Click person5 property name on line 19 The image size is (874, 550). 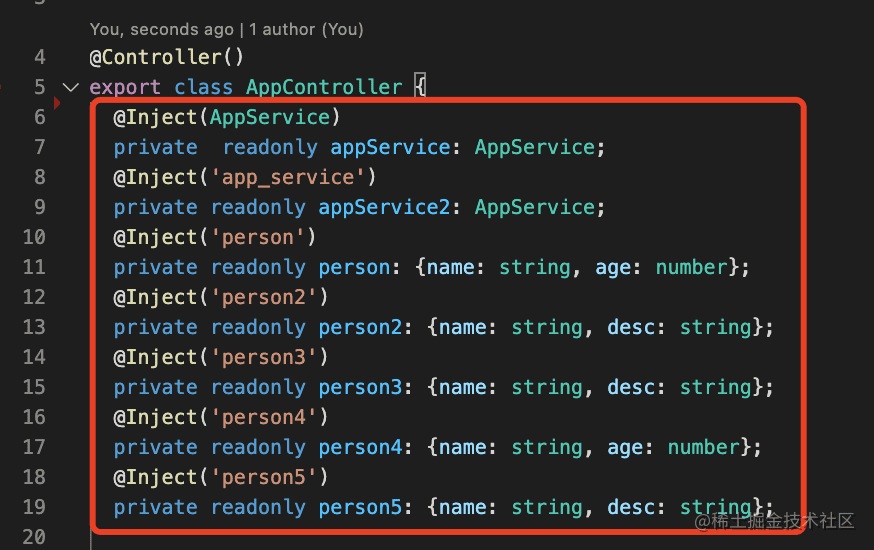pyautogui.click(x=360, y=508)
